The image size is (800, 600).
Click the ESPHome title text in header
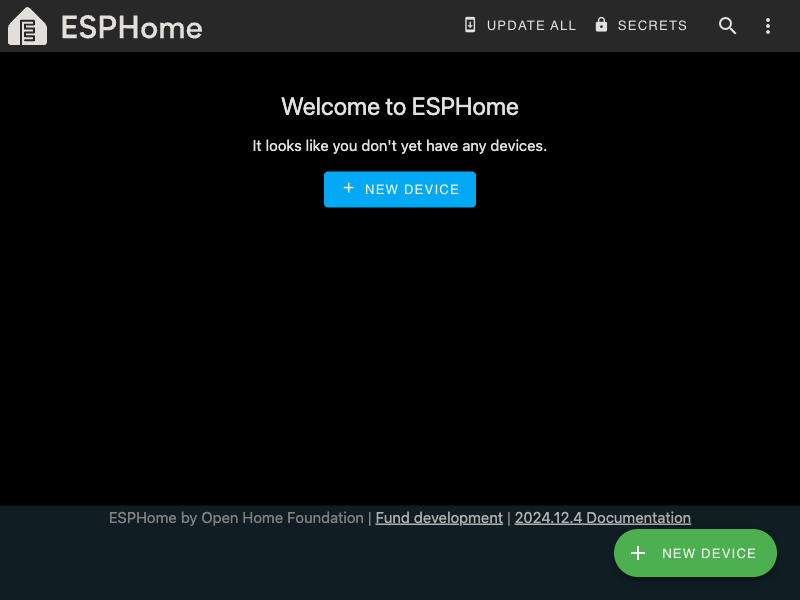point(132,28)
